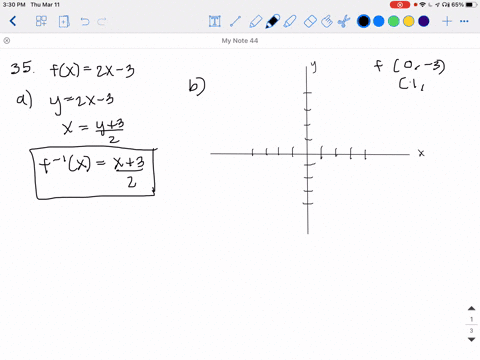Image resolution: width=480 pixels, height=360 pixels.
Task: Add a new page icon
Action: [64, 22]
